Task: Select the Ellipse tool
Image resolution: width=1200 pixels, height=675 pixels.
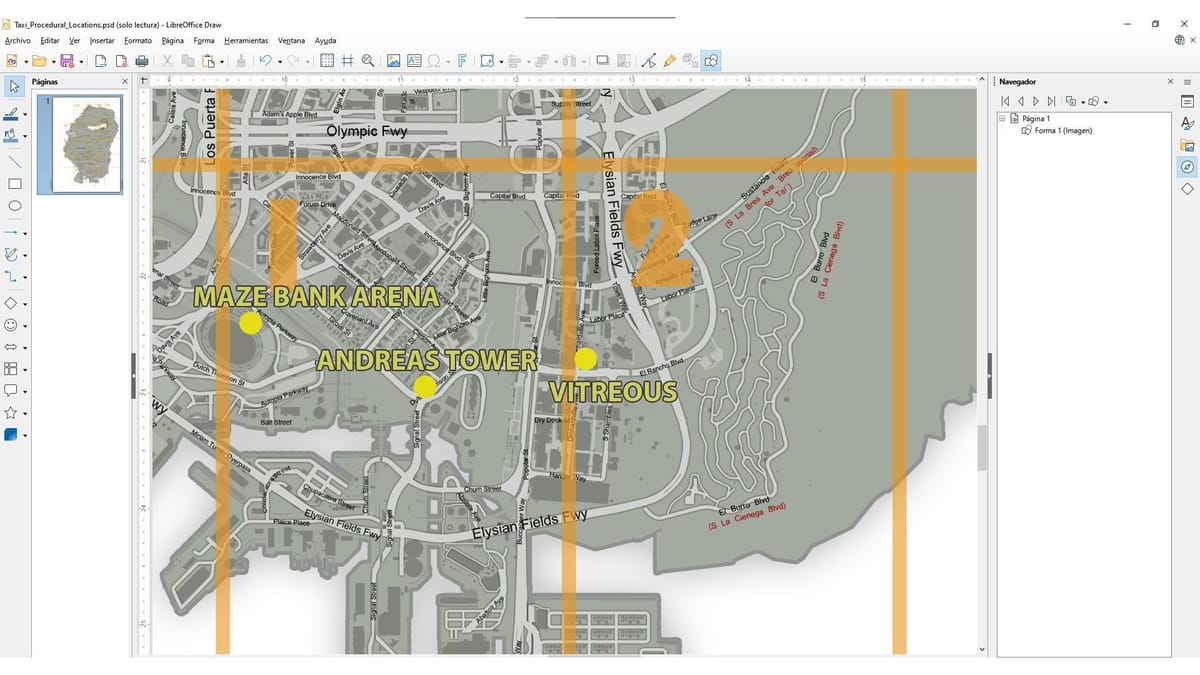Action: [14, 205]
